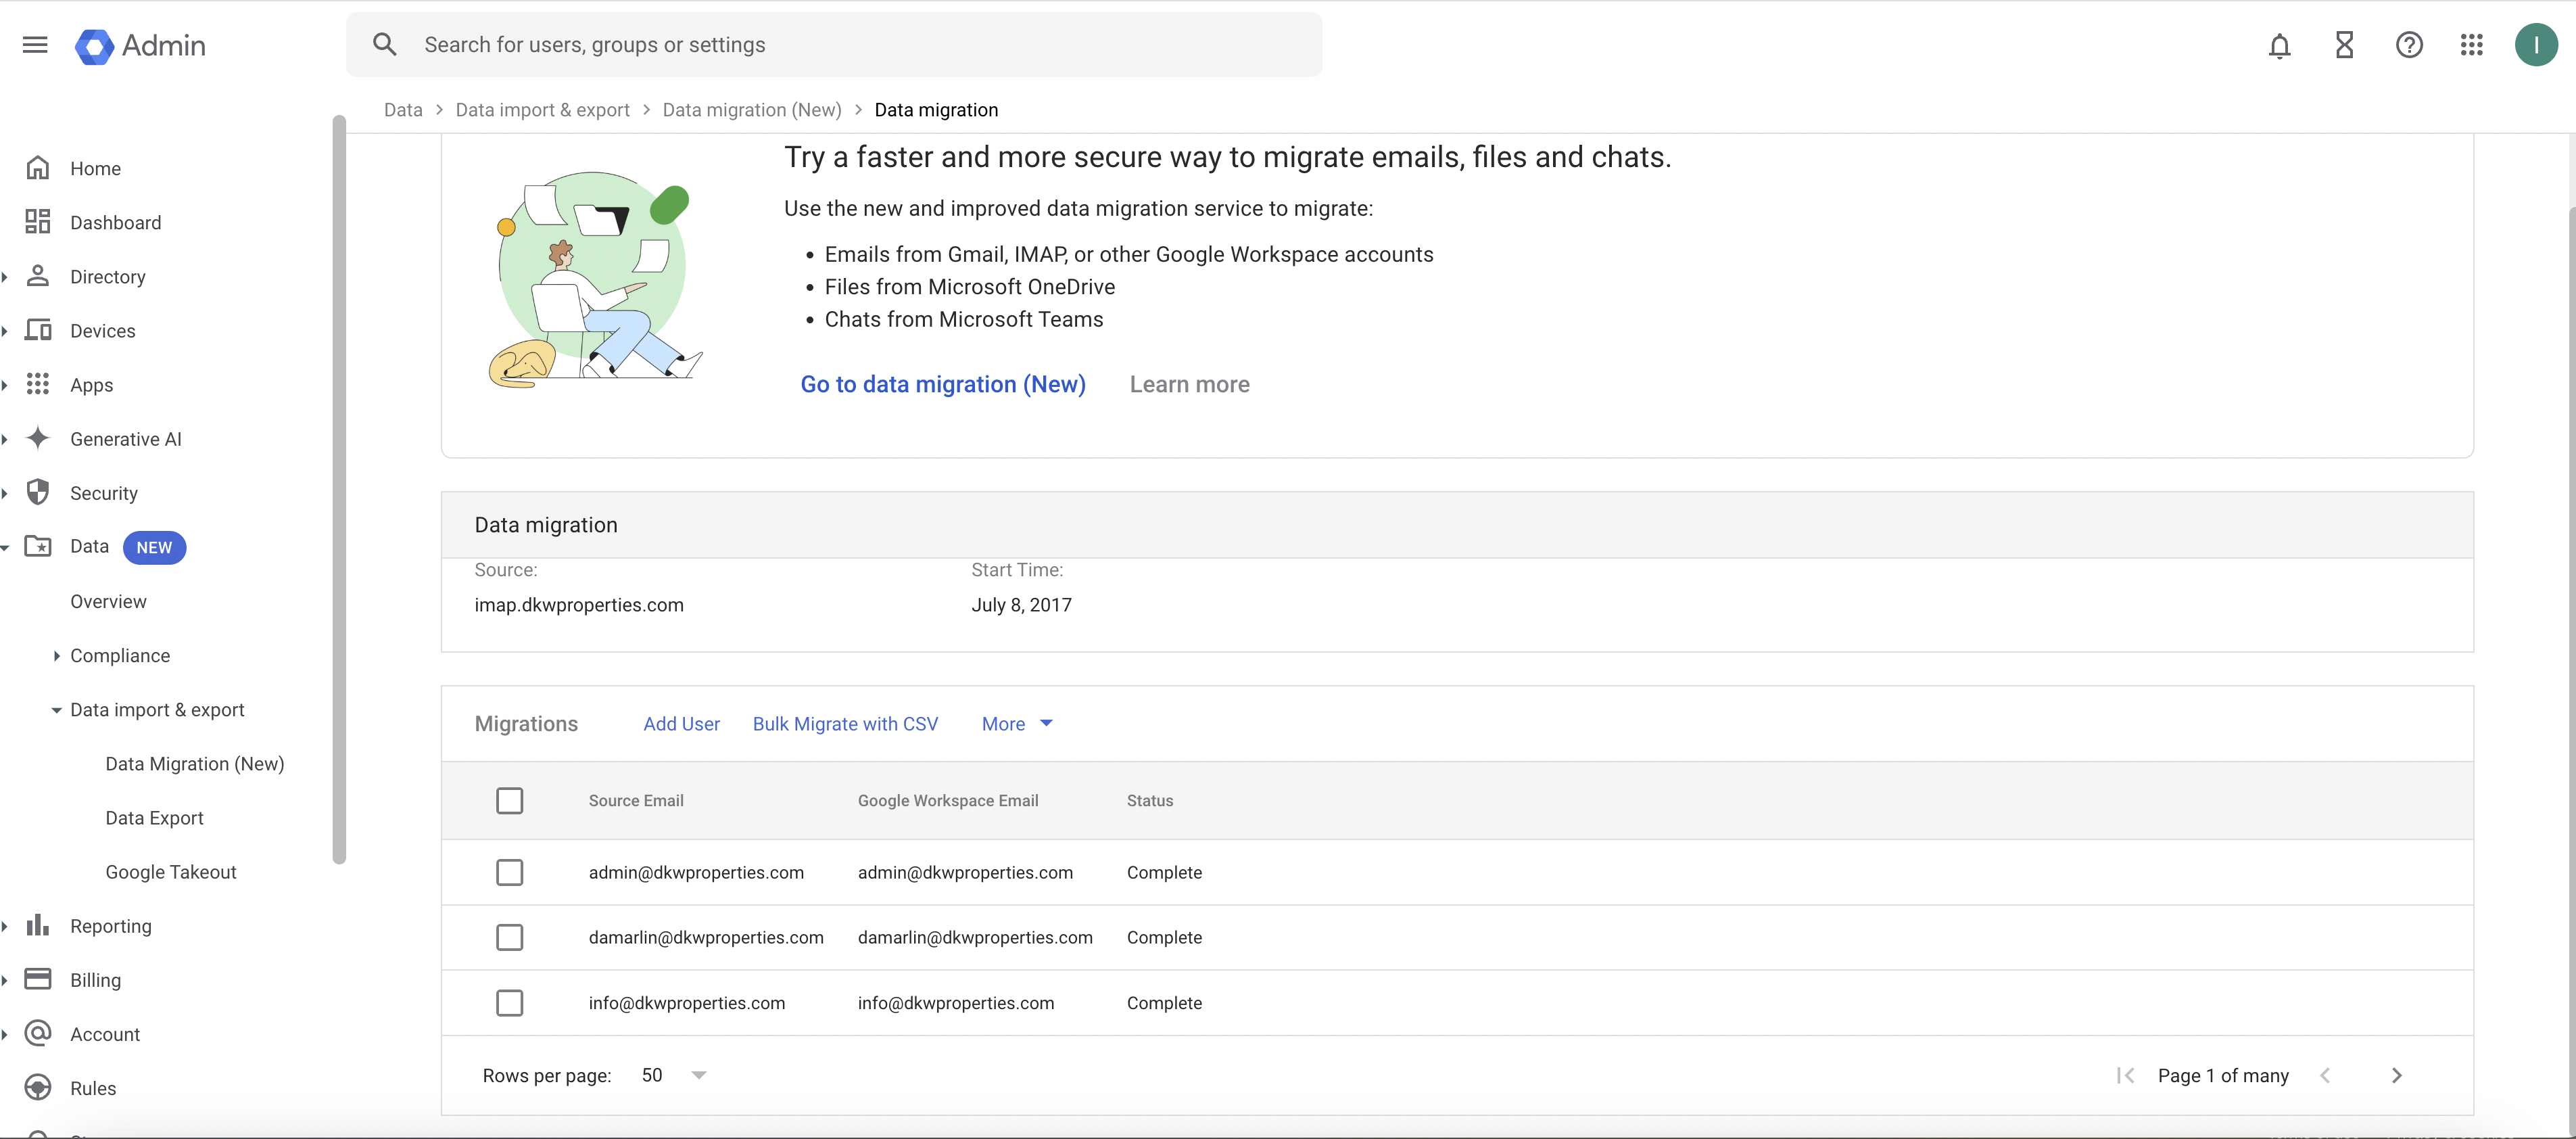Click the search magnifier icon
The width and height of the screenshot is (2576, 1139).
click(385, 45)
